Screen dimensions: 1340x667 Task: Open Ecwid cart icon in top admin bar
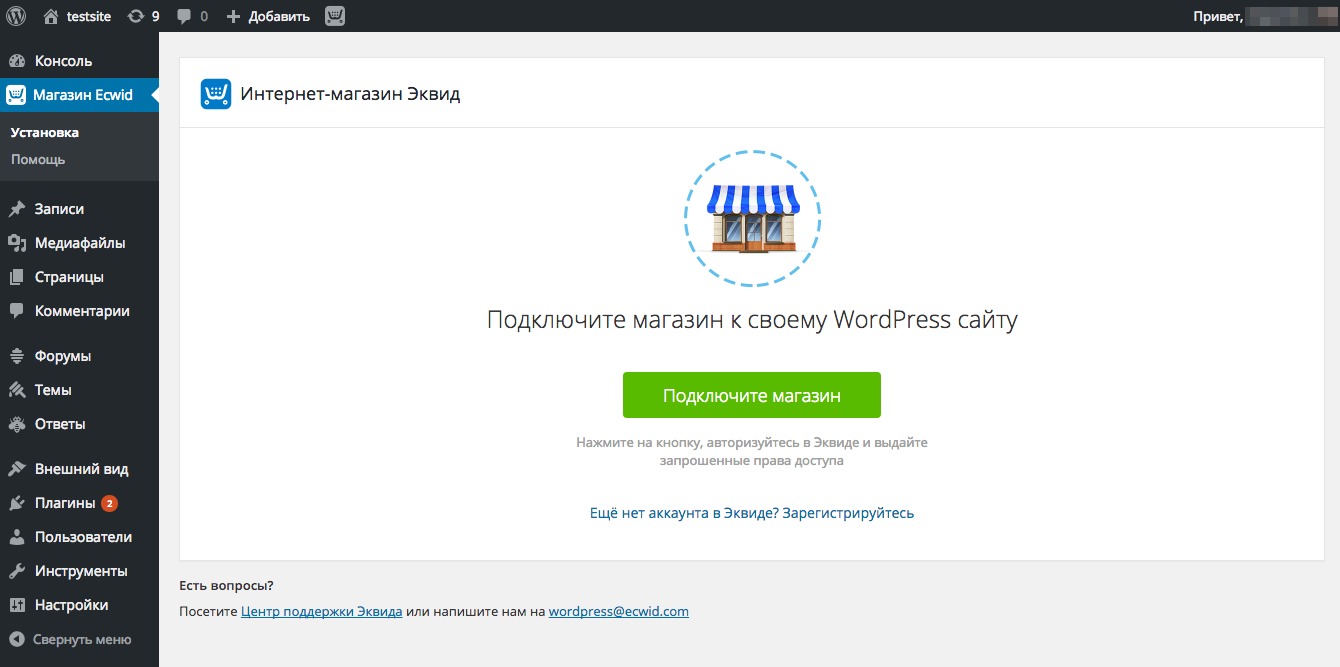(335, 16)
